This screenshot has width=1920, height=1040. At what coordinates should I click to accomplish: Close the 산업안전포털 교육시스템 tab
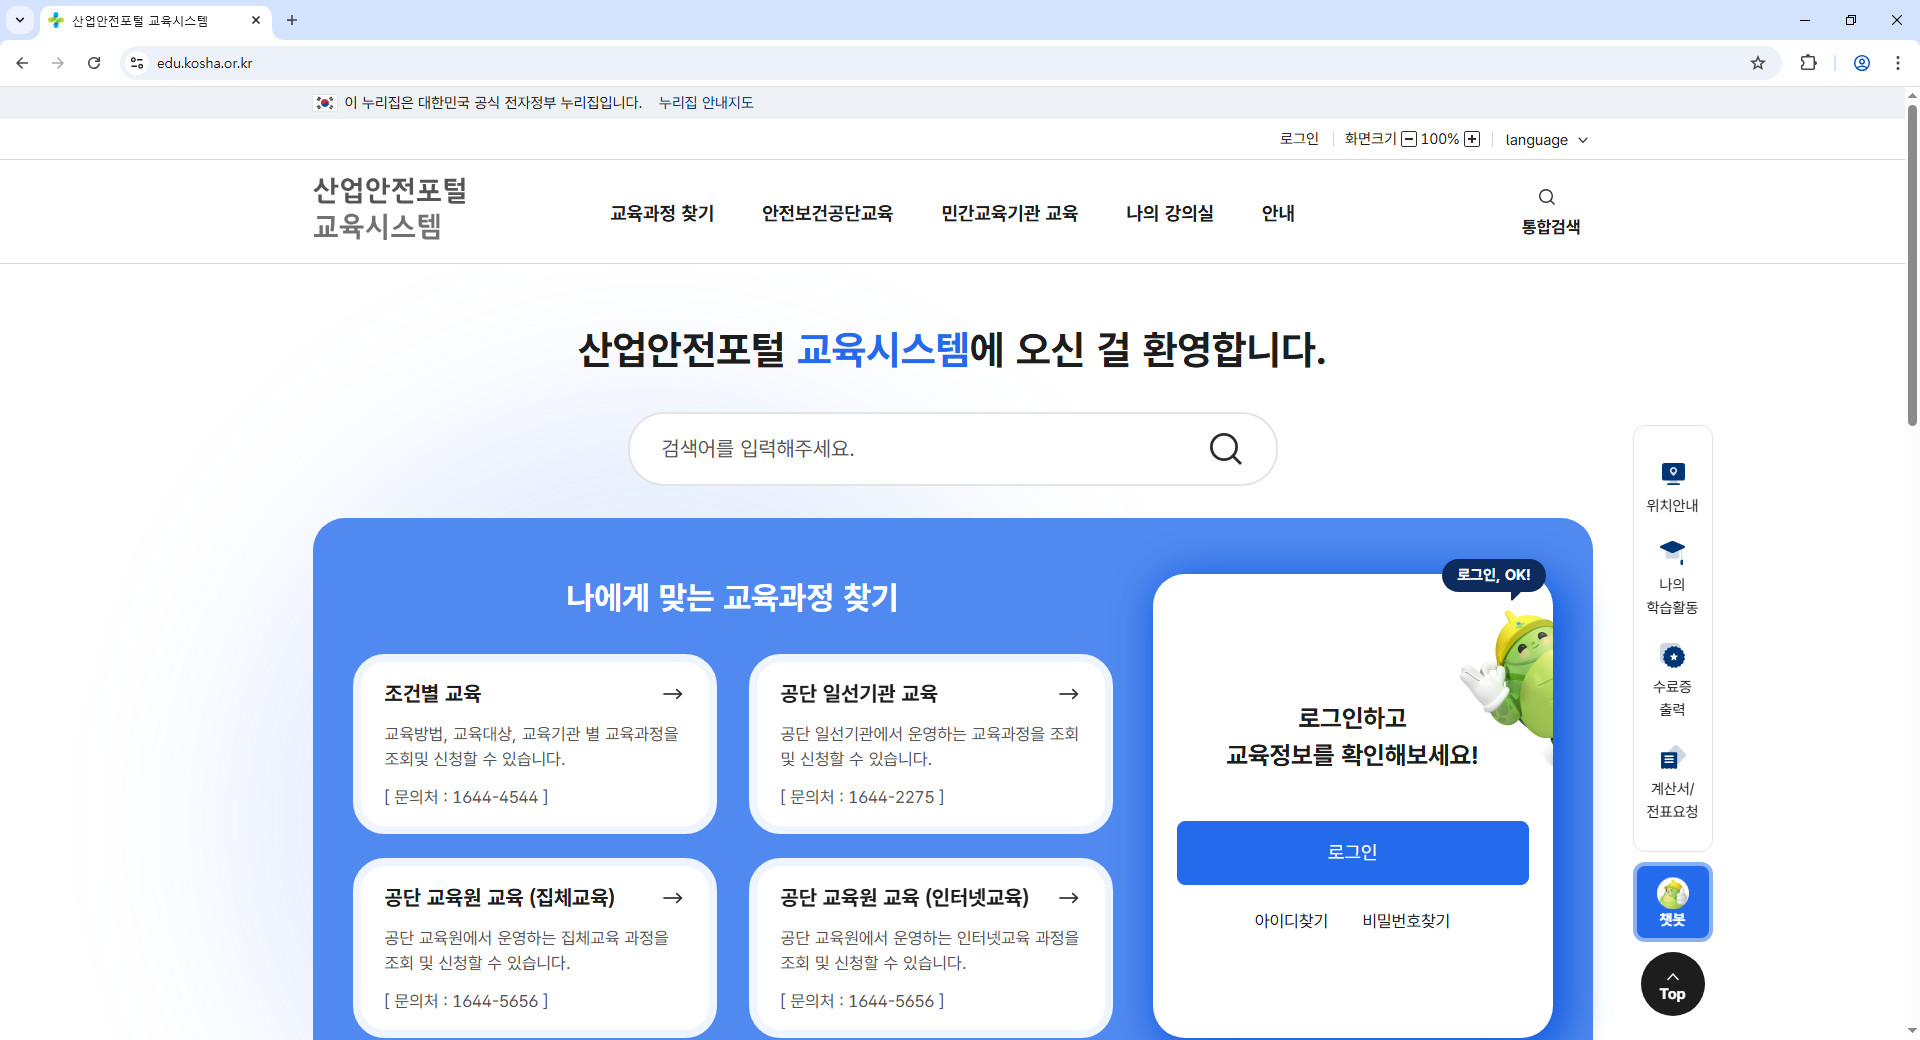click(x=256, y=20)
